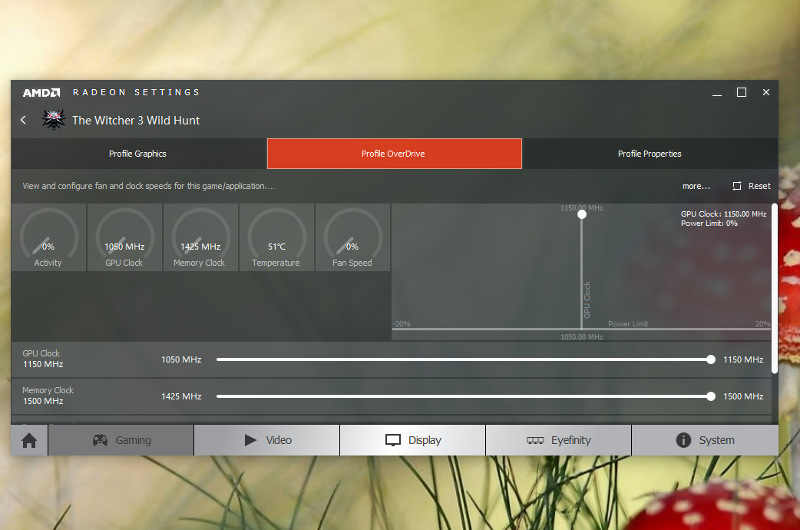Click the Memory Clock gauge tile
Screen dimensions: 800x530
click(201, 237)
